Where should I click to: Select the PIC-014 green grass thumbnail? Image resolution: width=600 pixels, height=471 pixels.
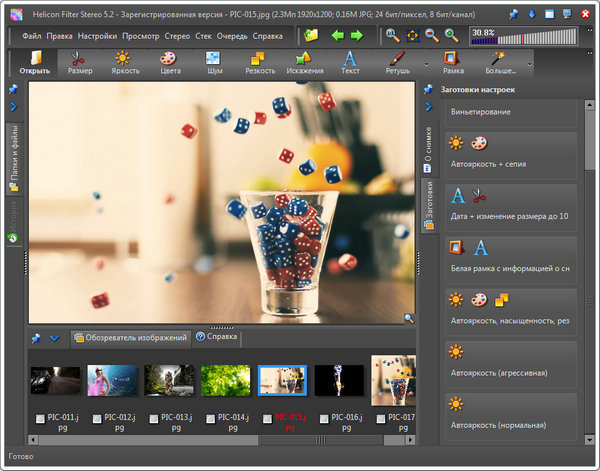pyautogui.click(x=225, y=380)
